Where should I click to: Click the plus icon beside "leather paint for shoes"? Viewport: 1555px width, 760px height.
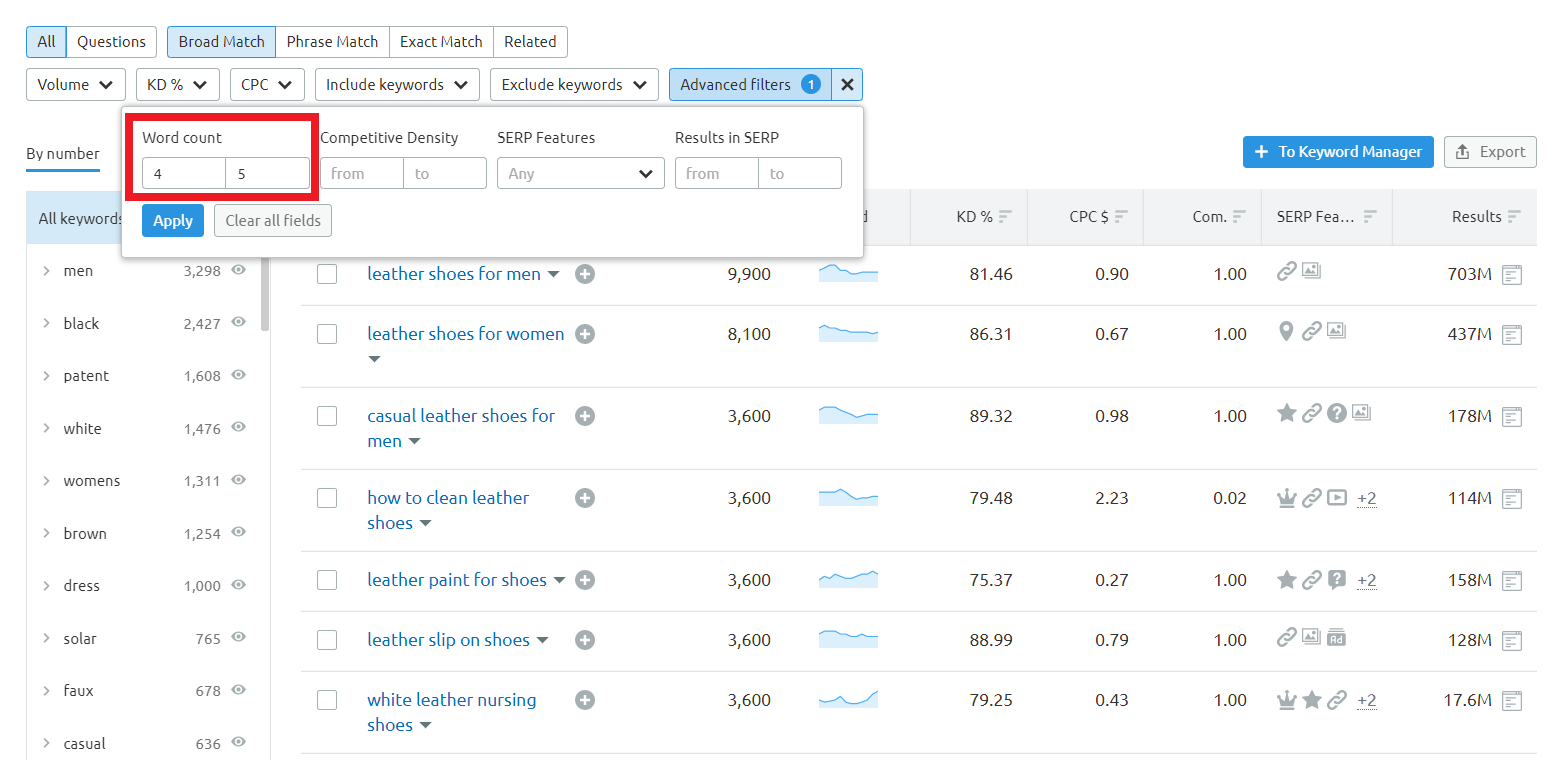click(x=585, y=579)
